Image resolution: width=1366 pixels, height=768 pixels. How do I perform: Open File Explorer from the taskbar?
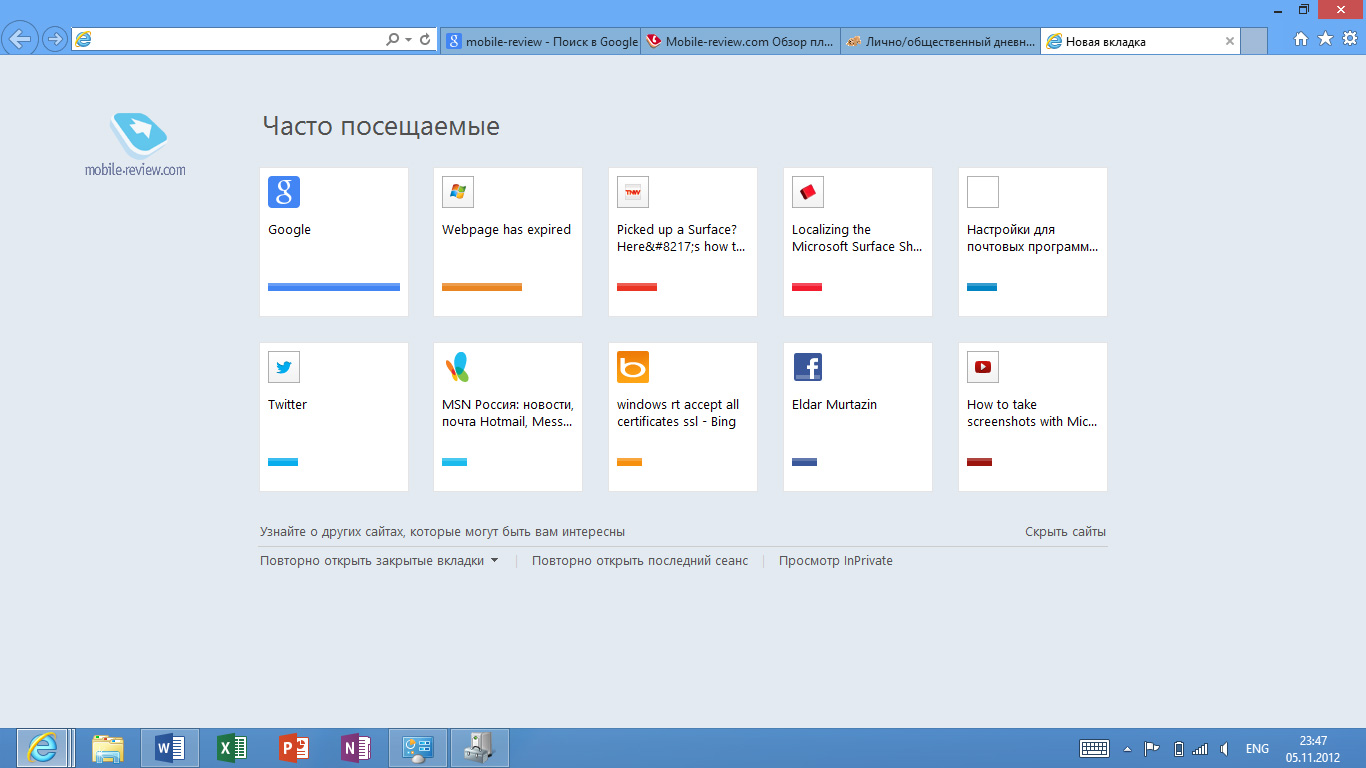pos(107,748)
